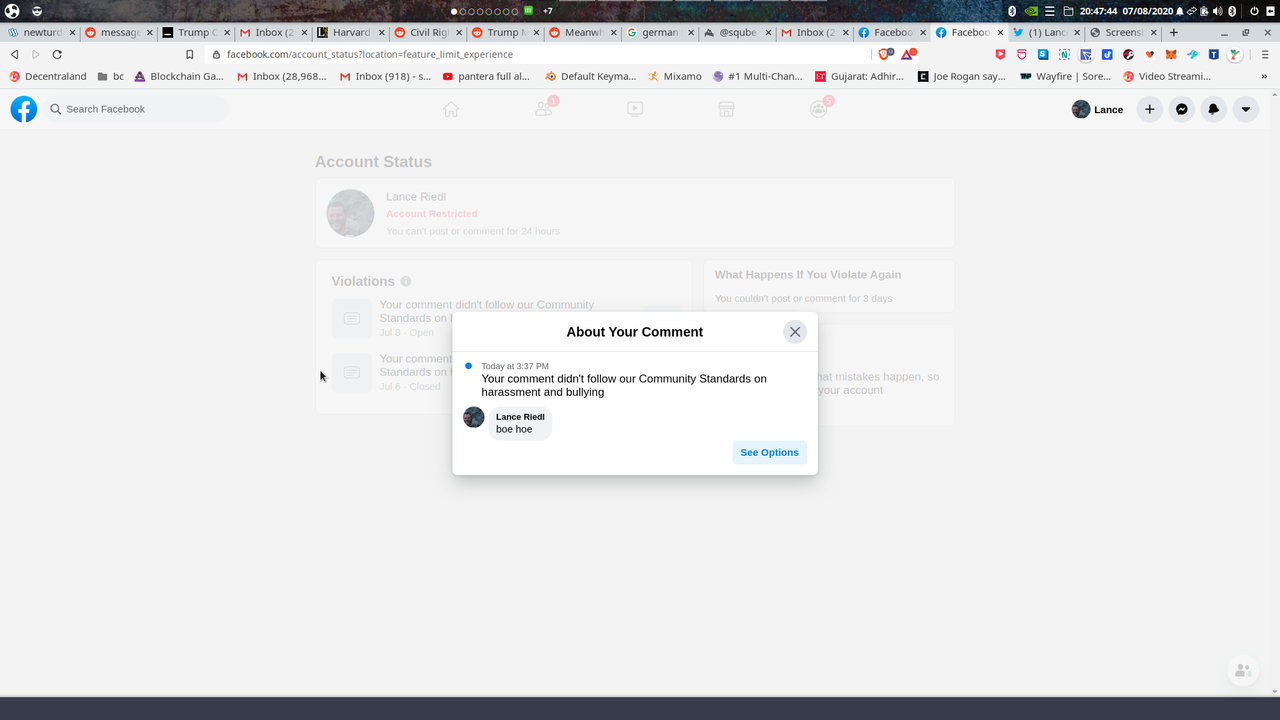Open the Marketplace icon

click(727, 109)
